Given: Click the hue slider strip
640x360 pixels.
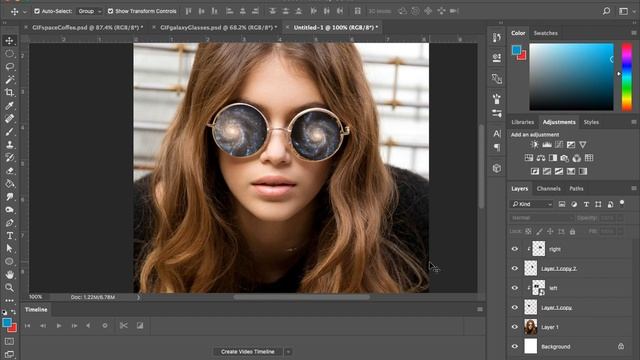Looking at the screenshot, I should coord(627,77).
